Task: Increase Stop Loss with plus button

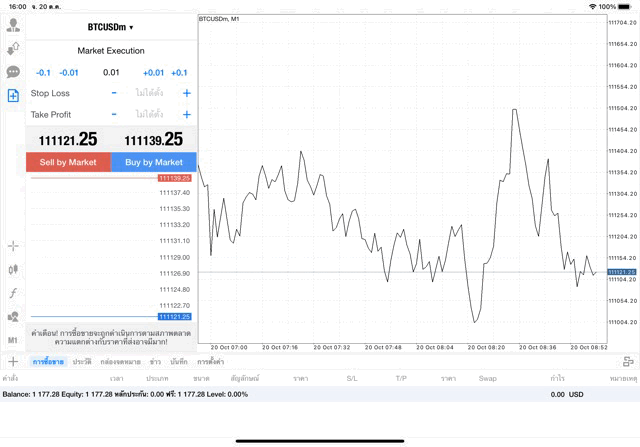Action: 187,93
